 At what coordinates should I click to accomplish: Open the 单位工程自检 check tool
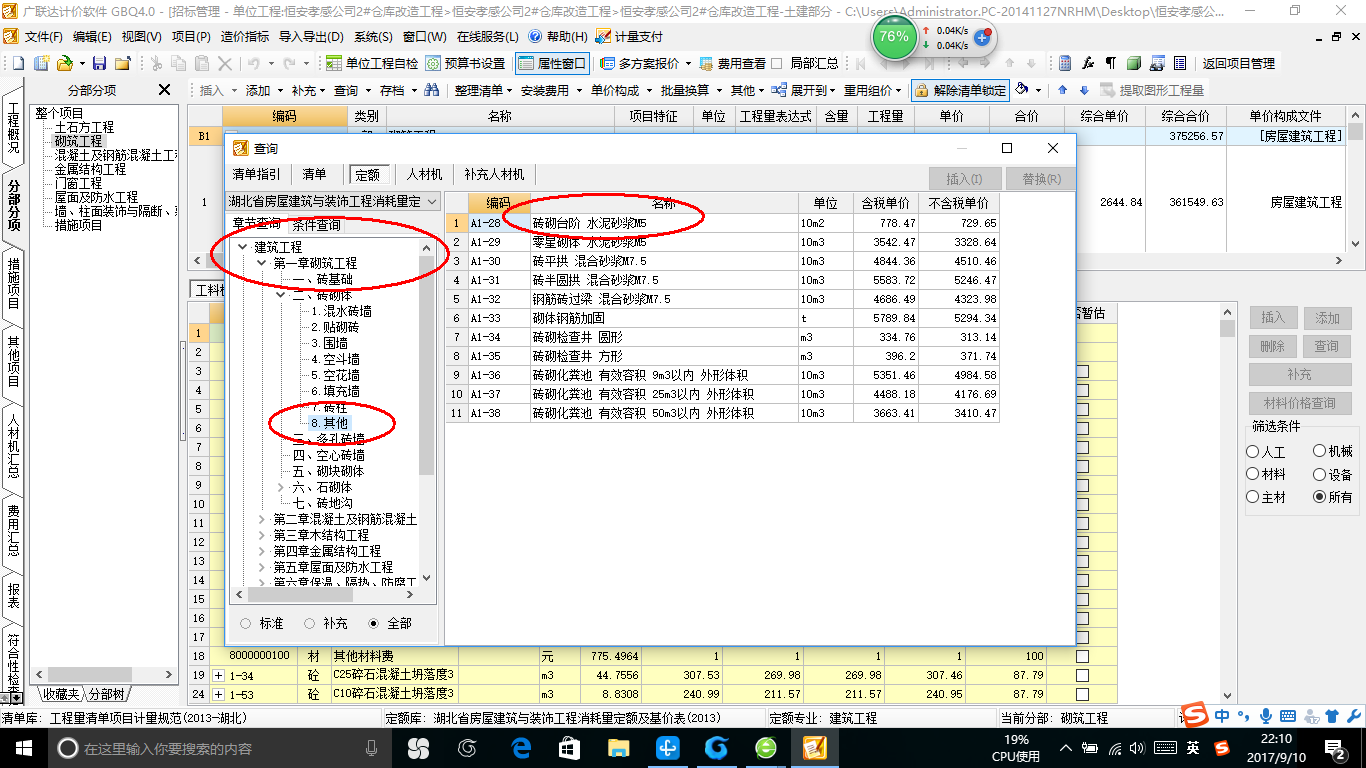pyautogui.click(x=372, y=63)
